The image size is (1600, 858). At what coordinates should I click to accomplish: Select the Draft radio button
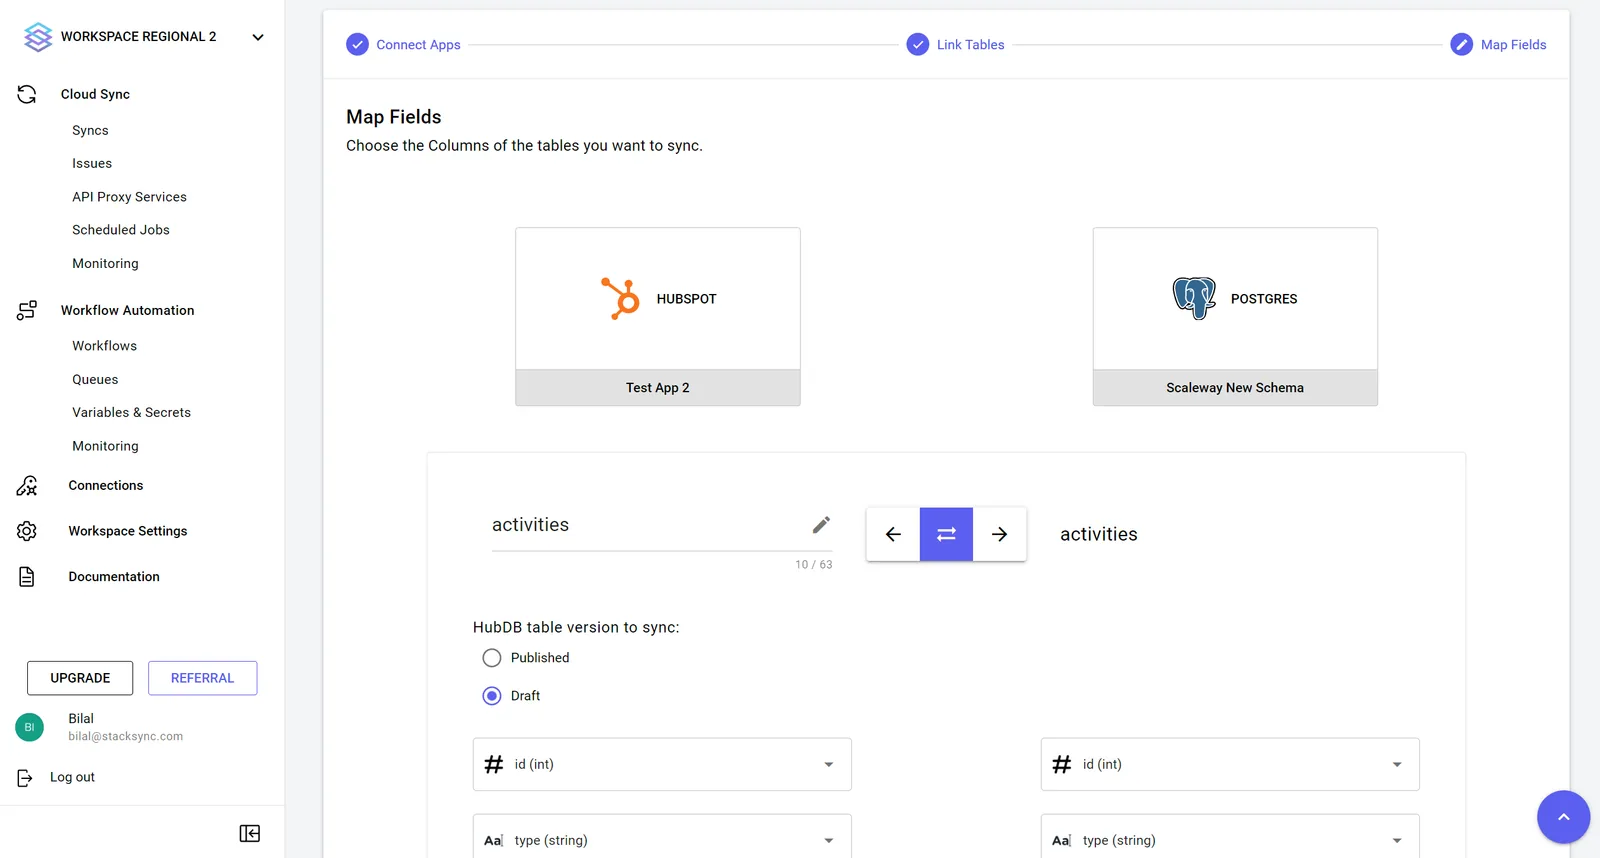coord(492,696)
